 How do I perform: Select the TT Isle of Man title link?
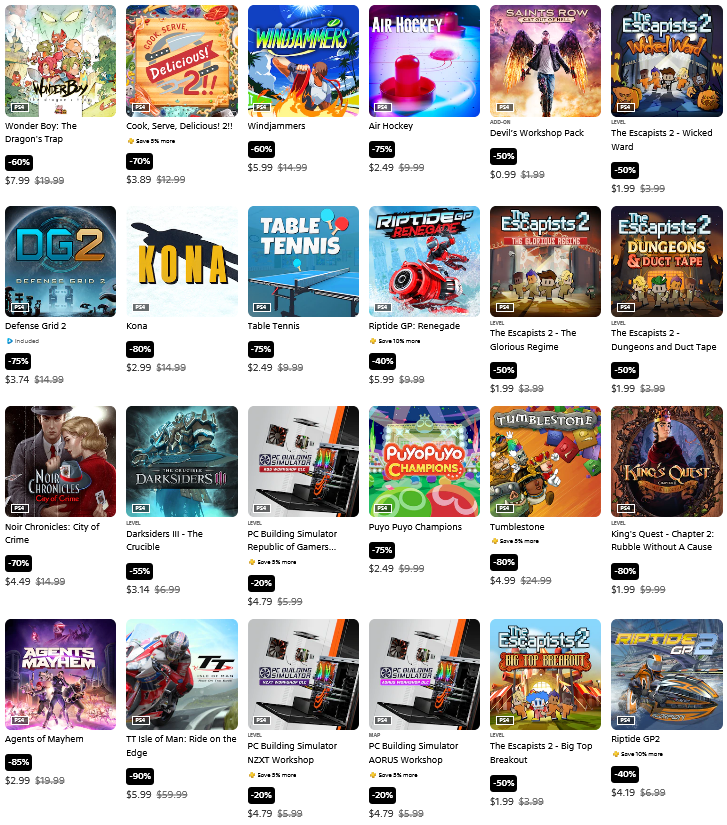(181, 746)
